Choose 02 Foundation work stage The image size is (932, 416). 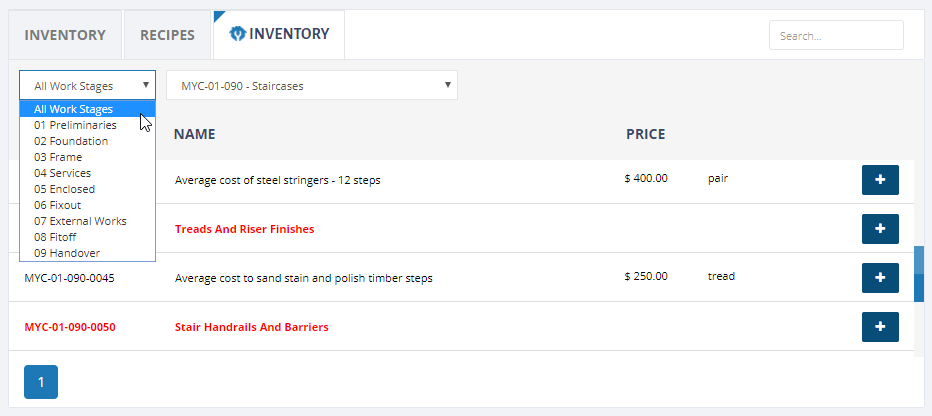pos(87,141)
